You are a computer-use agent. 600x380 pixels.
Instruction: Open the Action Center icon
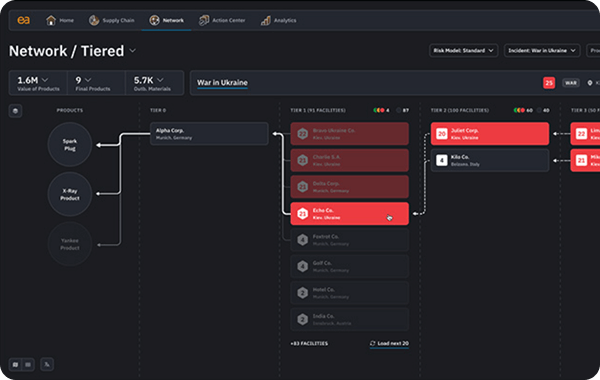tap(204, 20)
